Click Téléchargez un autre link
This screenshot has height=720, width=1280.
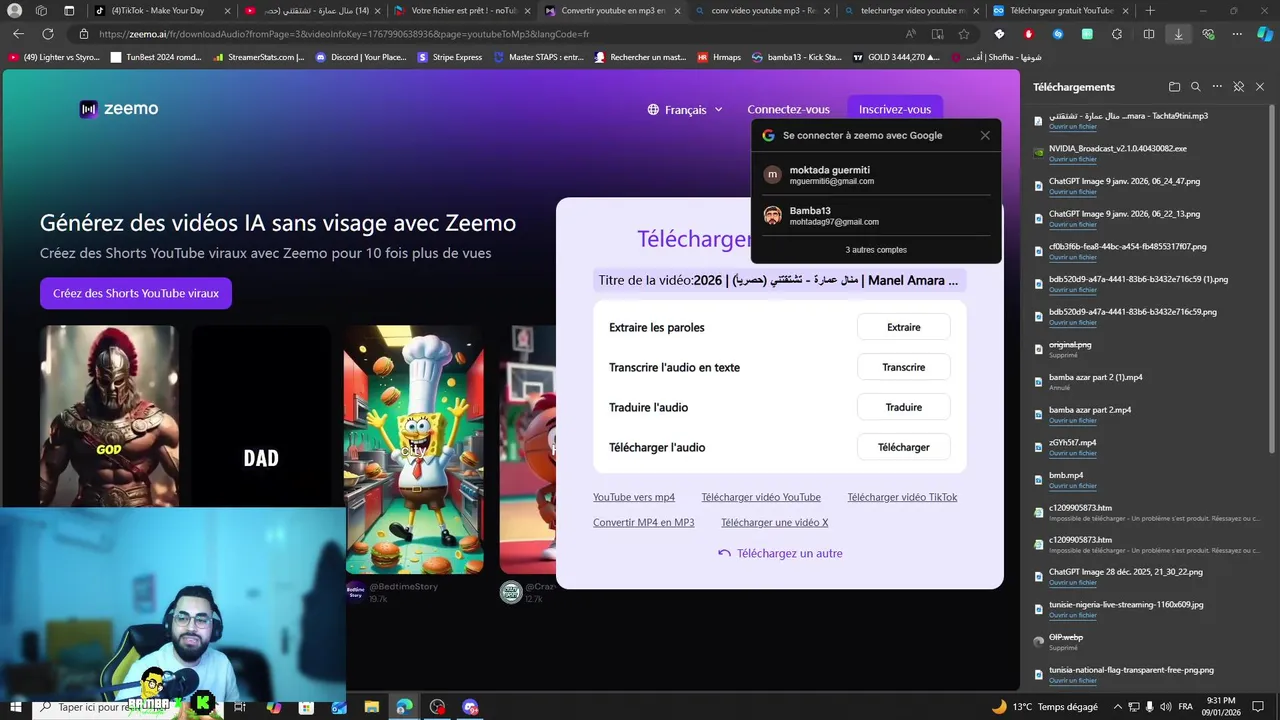click(780, 553)
